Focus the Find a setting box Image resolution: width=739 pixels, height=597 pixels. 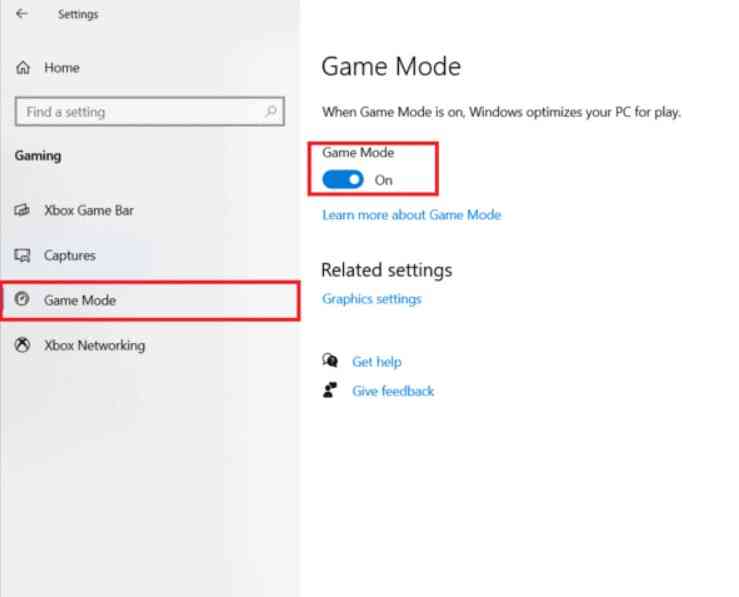pyautogui.click(x=140, y=112)
